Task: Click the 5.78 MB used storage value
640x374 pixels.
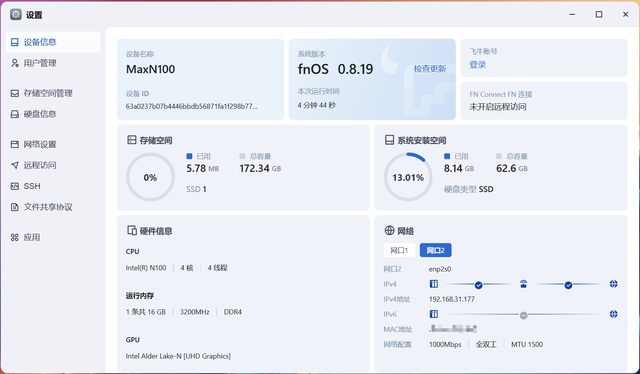Action: (x=202, y=168)
